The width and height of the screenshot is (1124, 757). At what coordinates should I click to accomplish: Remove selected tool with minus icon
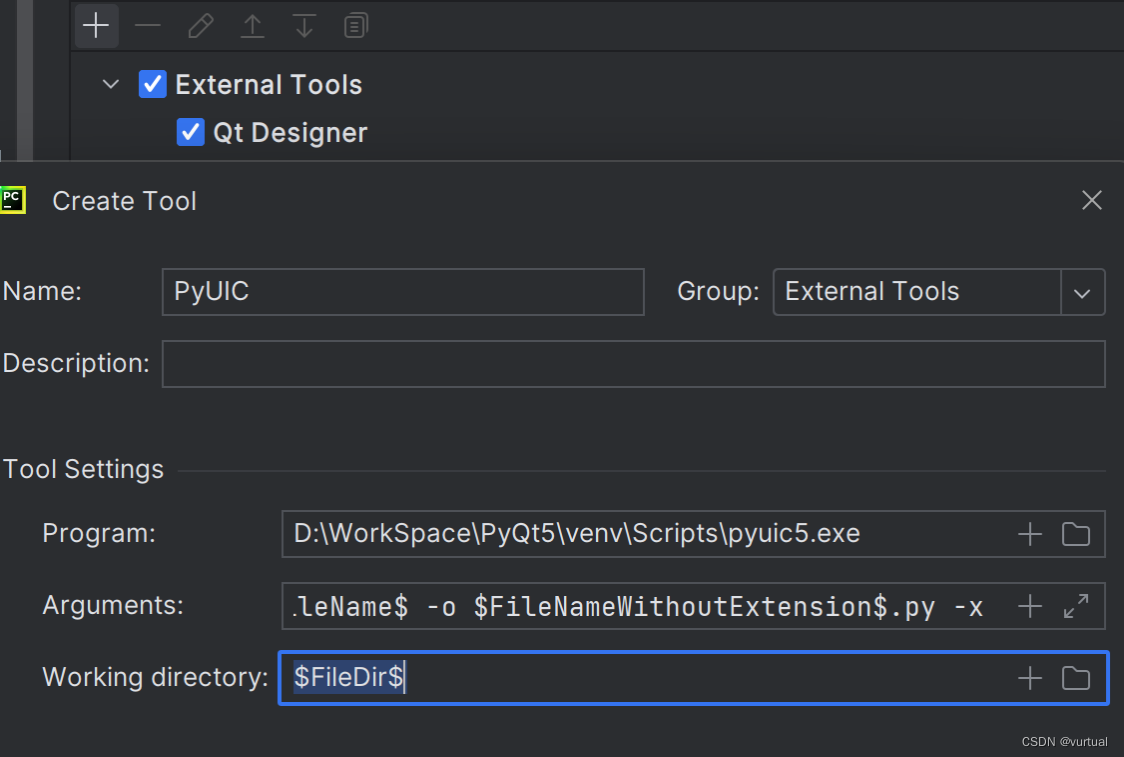pos(148,26)
